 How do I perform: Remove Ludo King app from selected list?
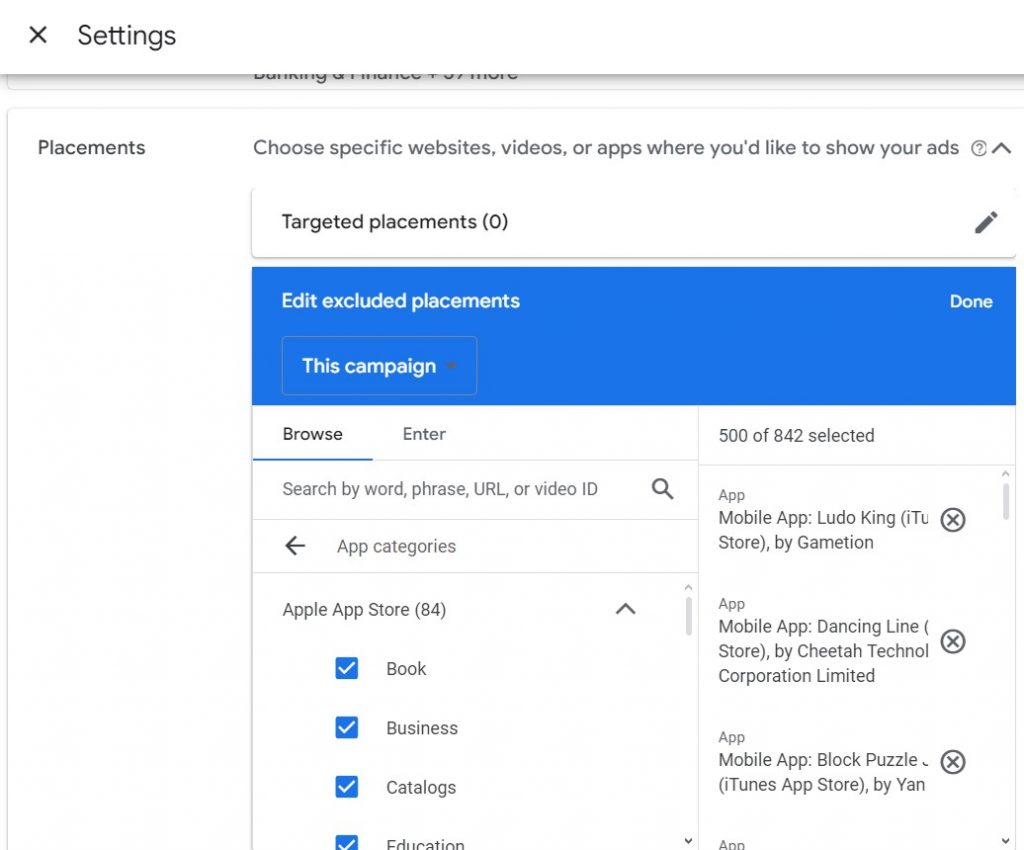pyautogui.click(x=953, y=520)
